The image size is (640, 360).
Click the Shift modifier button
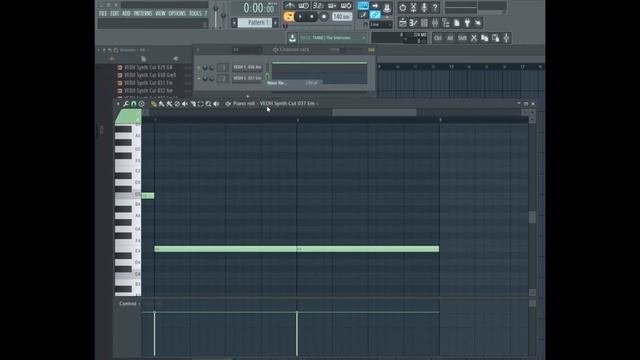click(462, 38)
